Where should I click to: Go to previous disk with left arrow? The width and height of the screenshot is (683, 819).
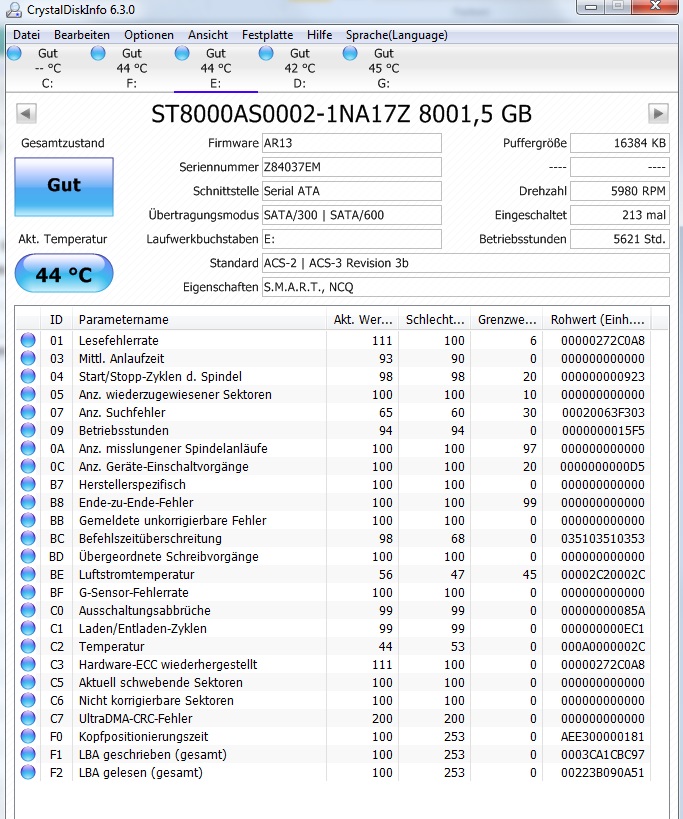coord(26,113)
